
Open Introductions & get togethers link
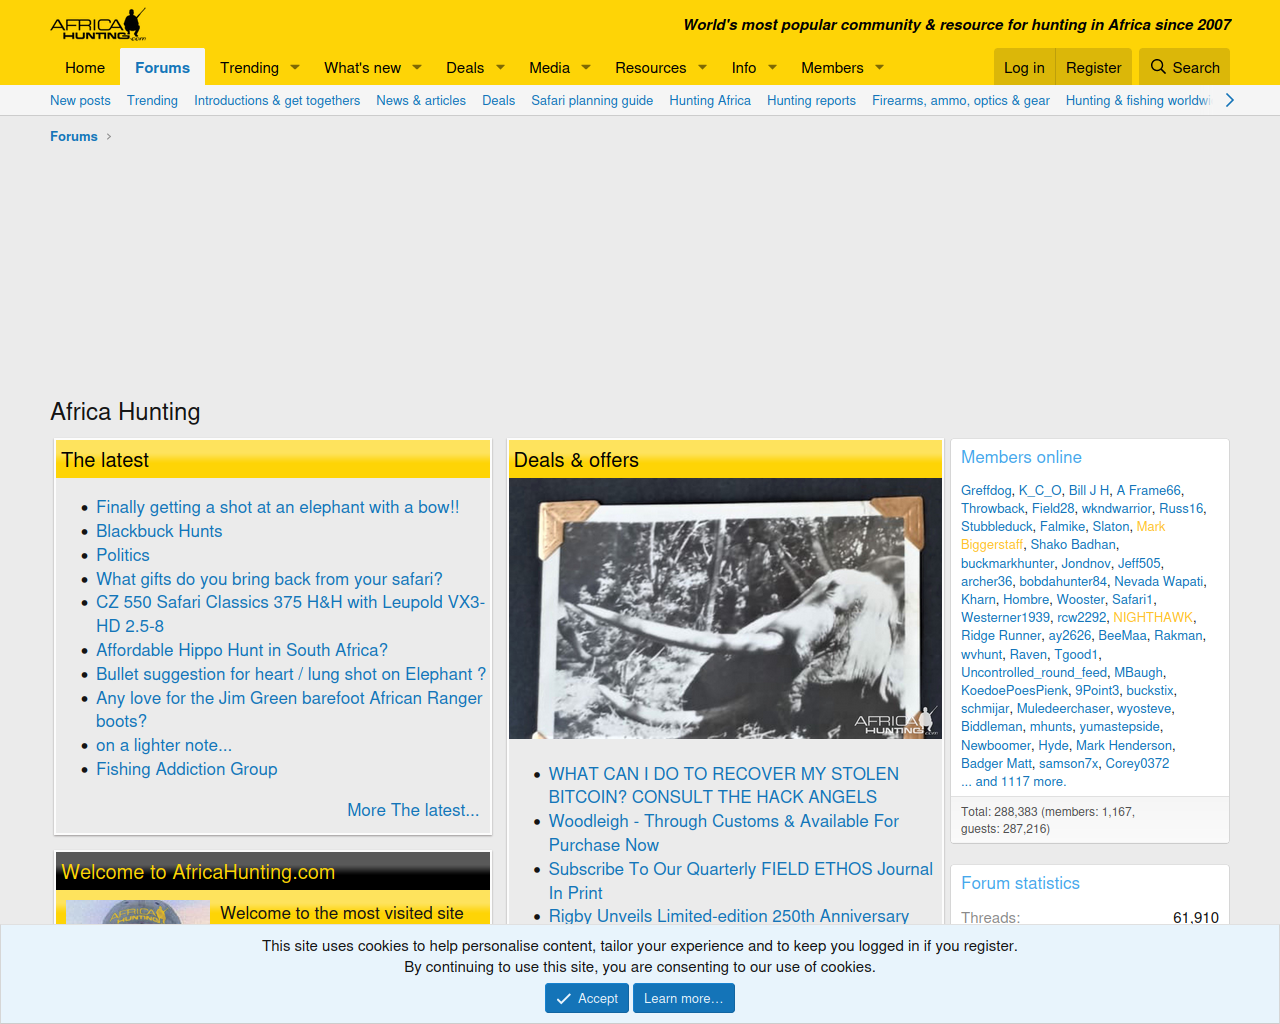pyautogui.click(x=277, y=100)
